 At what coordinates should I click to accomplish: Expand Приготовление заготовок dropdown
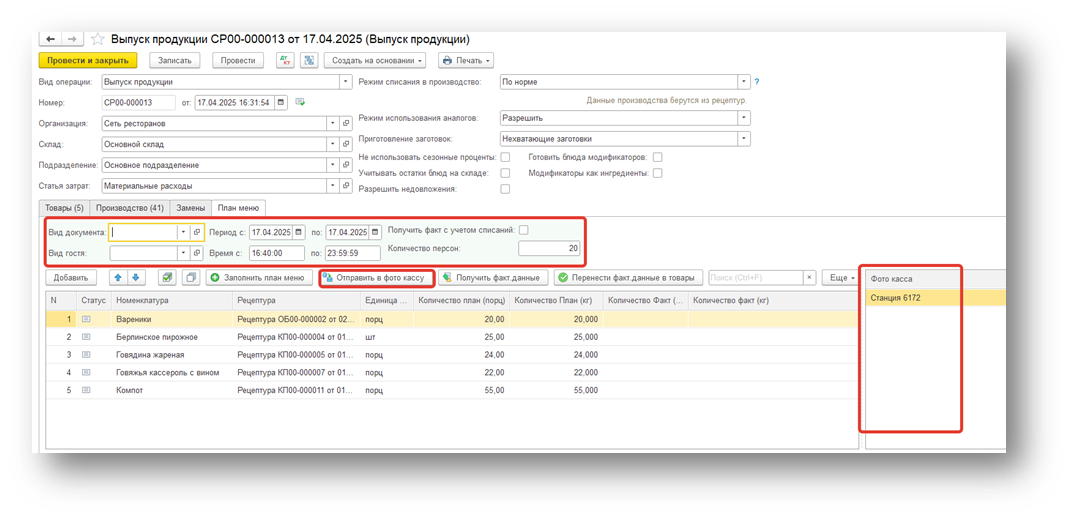(744, 139)
